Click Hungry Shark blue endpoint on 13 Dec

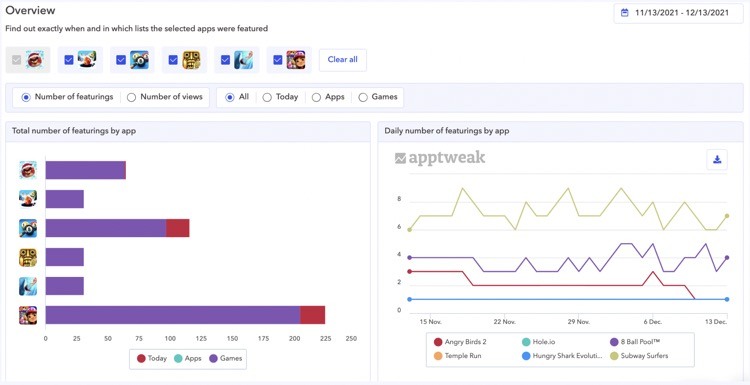[727, 299]
